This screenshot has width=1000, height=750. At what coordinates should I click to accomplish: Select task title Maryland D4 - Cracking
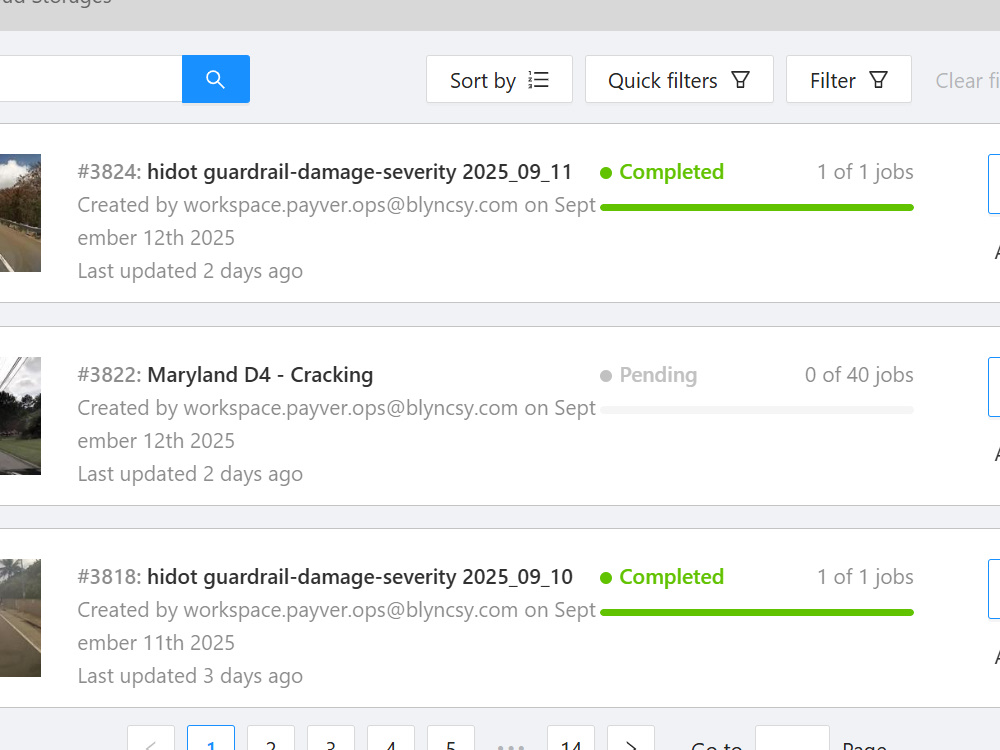[260, 374]
